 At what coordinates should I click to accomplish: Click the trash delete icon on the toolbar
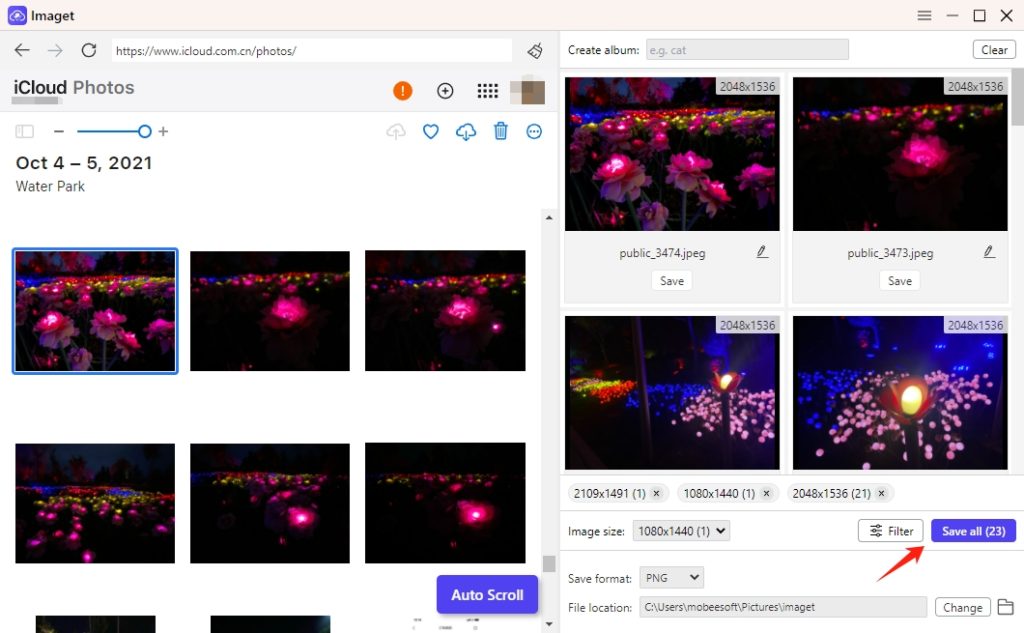pyautogui.click(x=500, y=131)
